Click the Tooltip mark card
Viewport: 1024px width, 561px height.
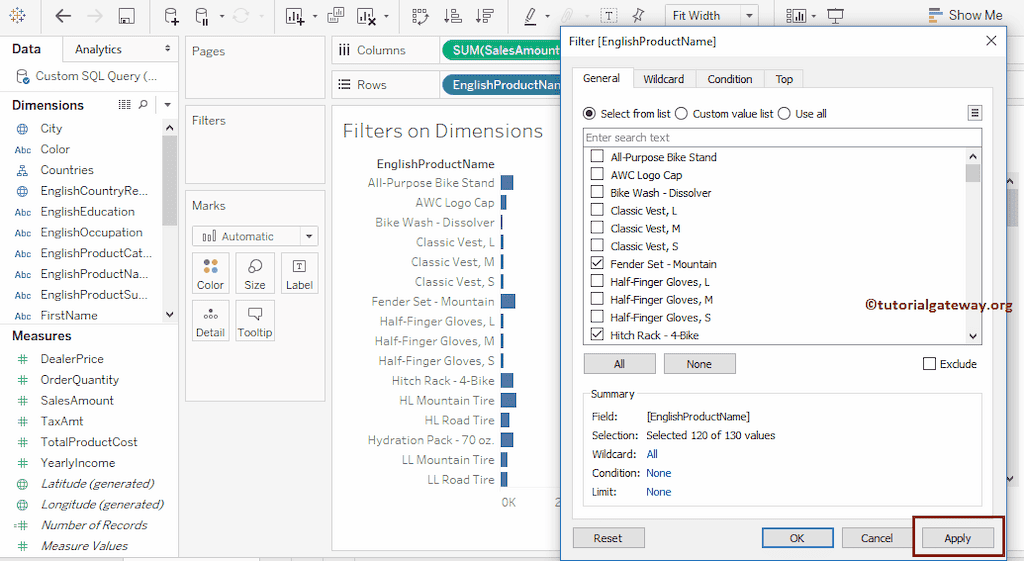(x=255, y=321)
